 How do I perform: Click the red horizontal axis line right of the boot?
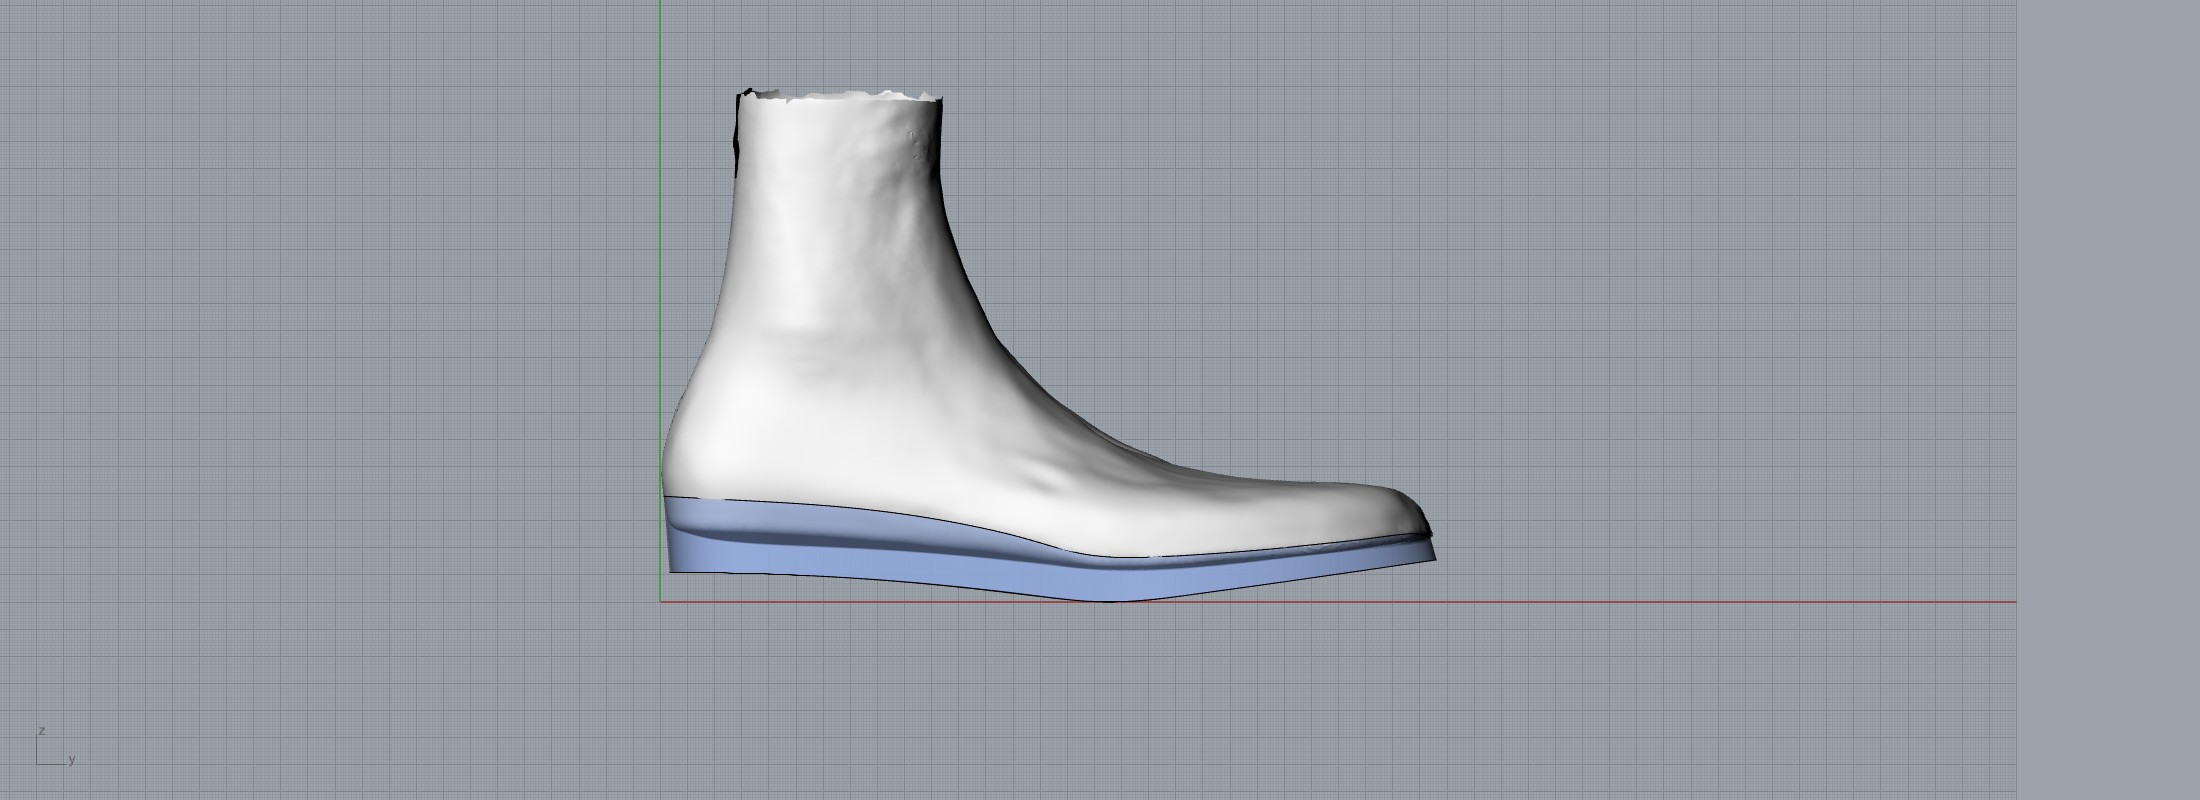[x=1700, y=602]
